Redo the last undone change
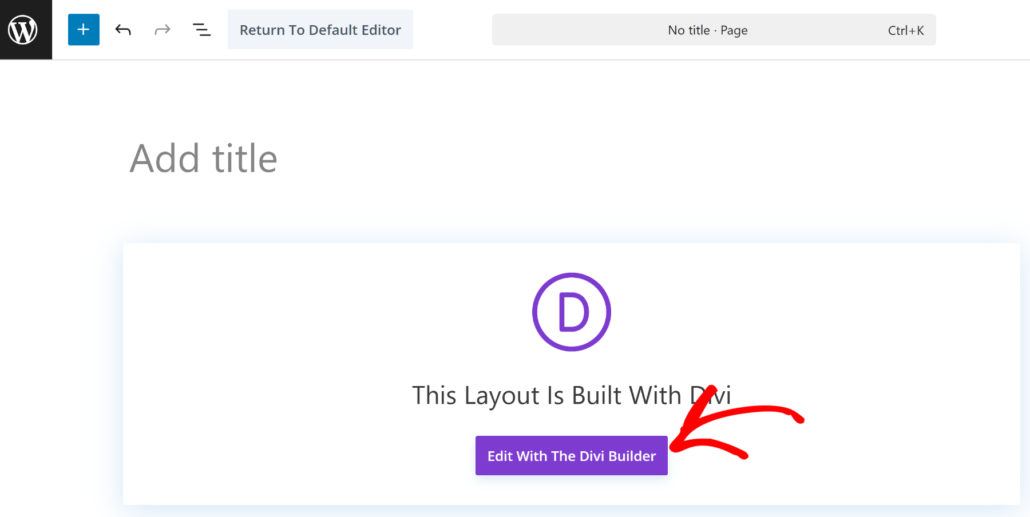The width and height of the screenshot is (1030, 517). [162, 30]
